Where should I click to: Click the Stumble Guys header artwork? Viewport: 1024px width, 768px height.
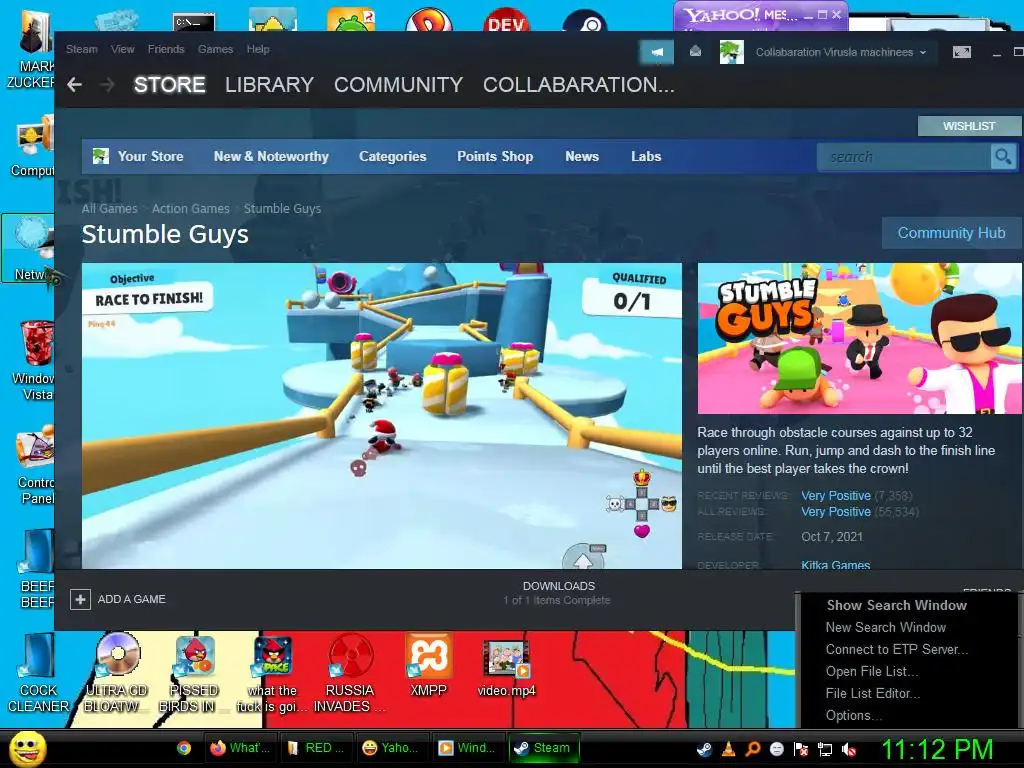[x=859, y=338]
